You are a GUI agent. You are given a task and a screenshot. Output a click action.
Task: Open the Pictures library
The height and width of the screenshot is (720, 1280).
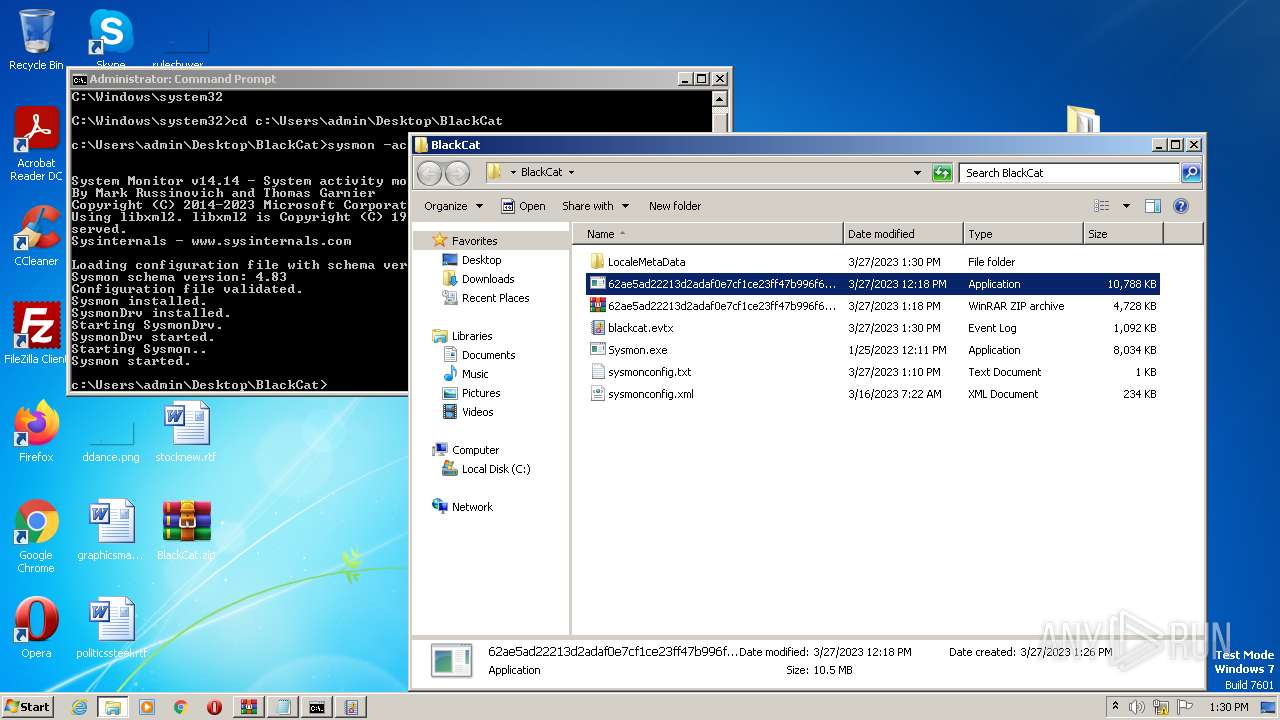coord(480,393)
